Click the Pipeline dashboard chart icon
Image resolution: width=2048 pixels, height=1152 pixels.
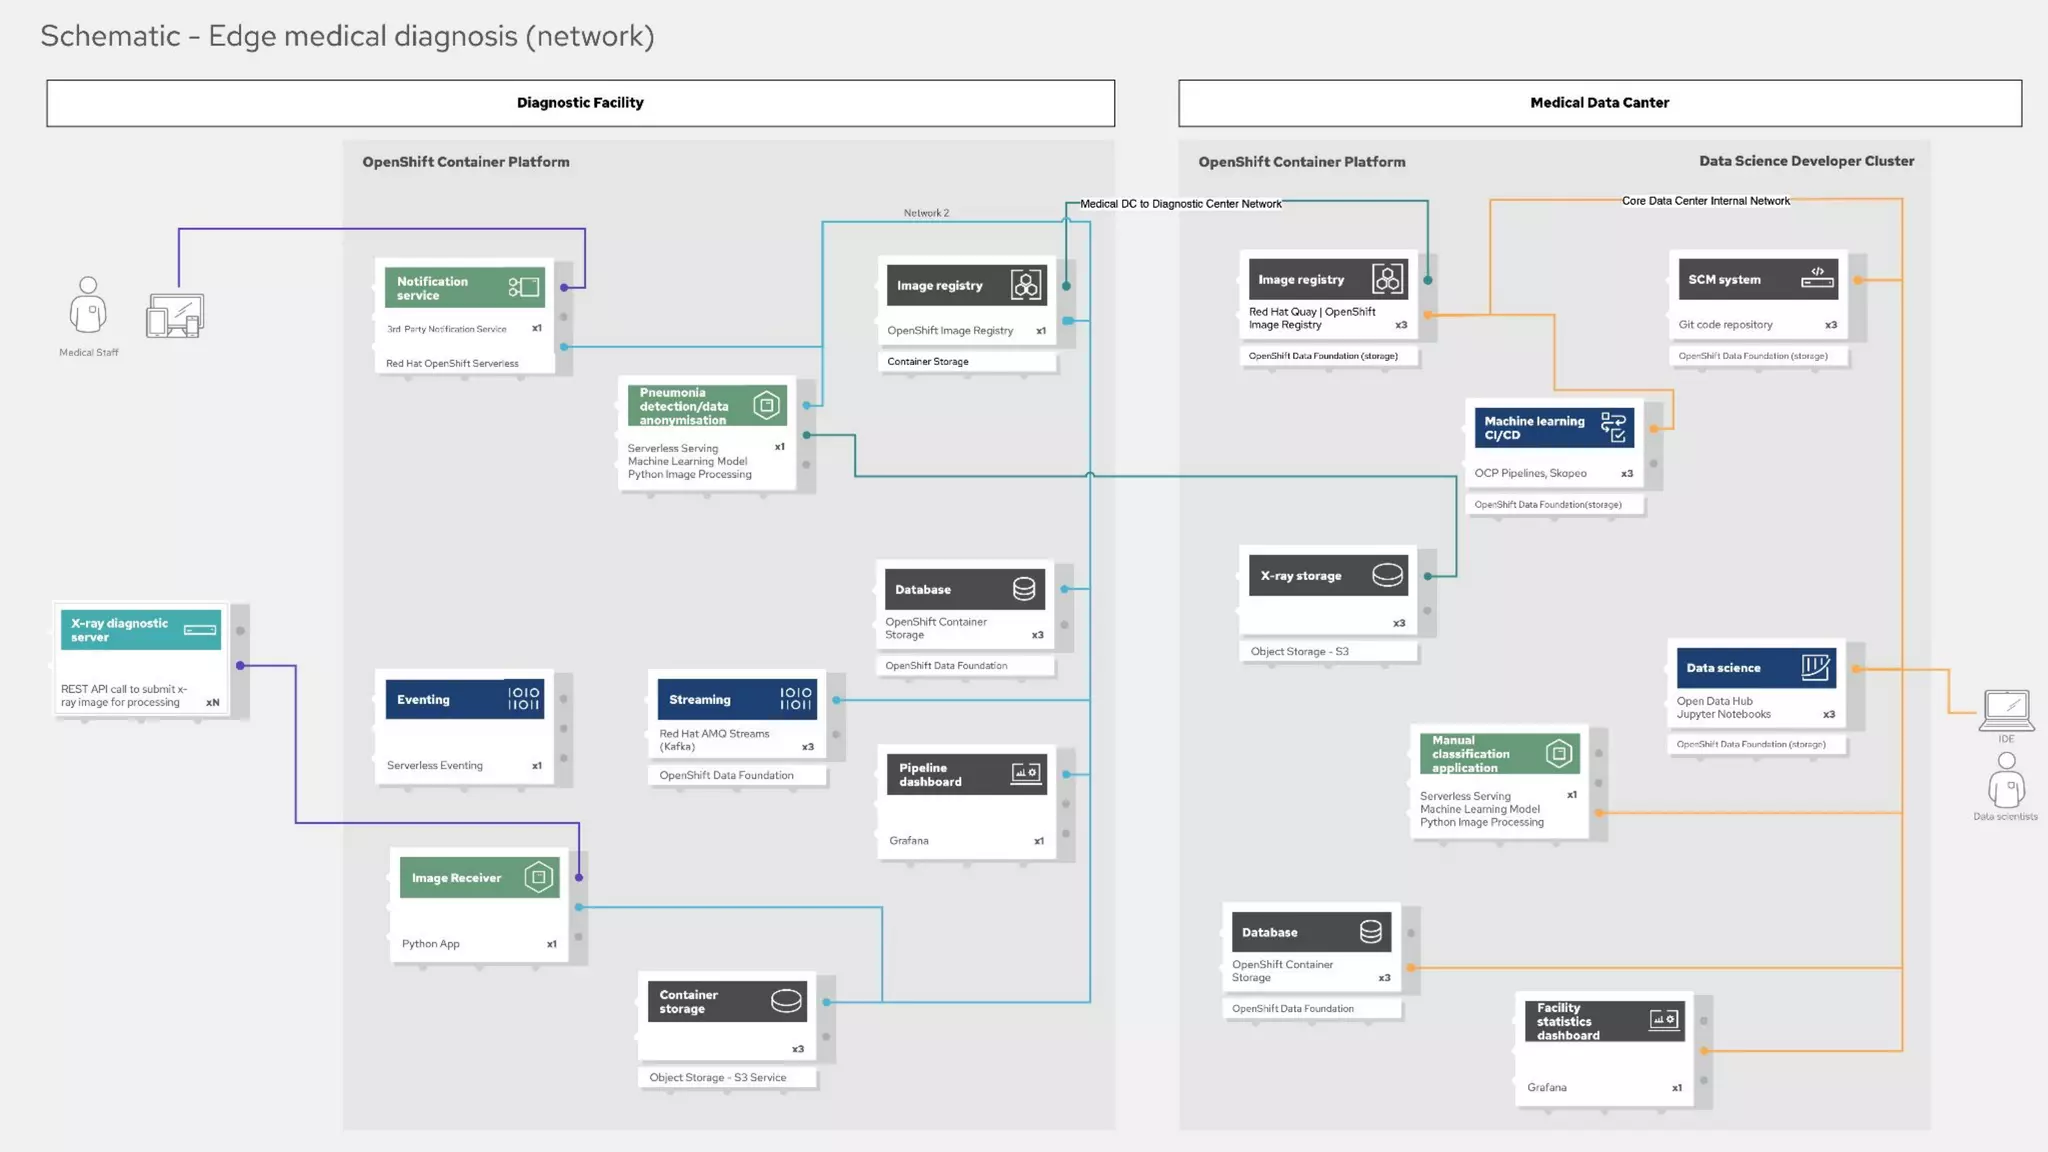[x=1025, y=774]
